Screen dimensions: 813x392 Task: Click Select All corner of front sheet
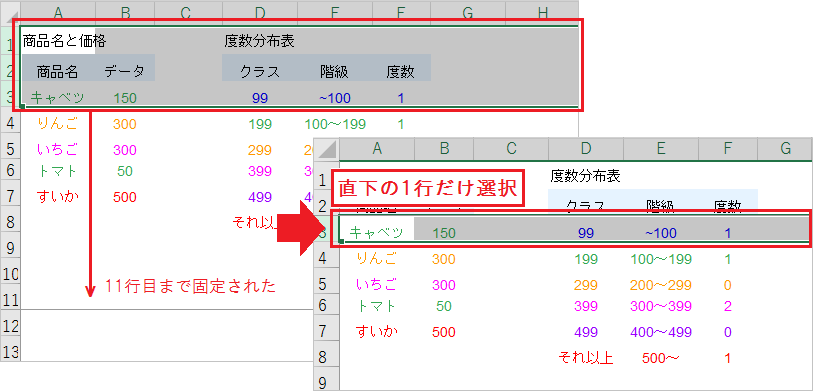327,149
